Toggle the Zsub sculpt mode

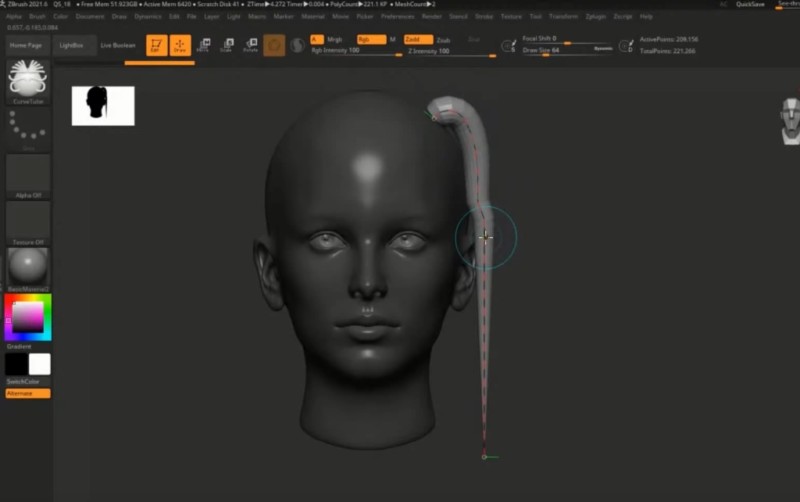pos(443,39)
